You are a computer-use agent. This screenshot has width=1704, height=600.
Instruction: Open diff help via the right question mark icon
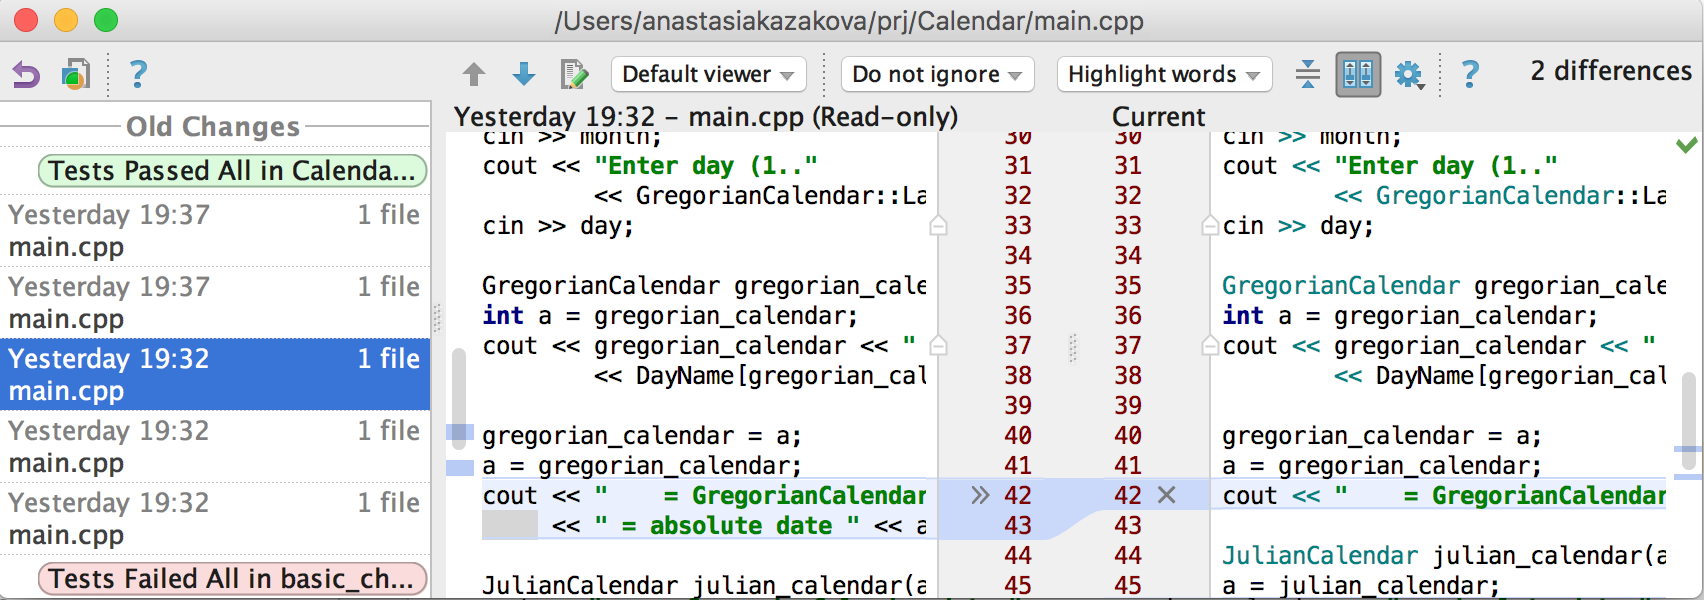(1470, 74)
